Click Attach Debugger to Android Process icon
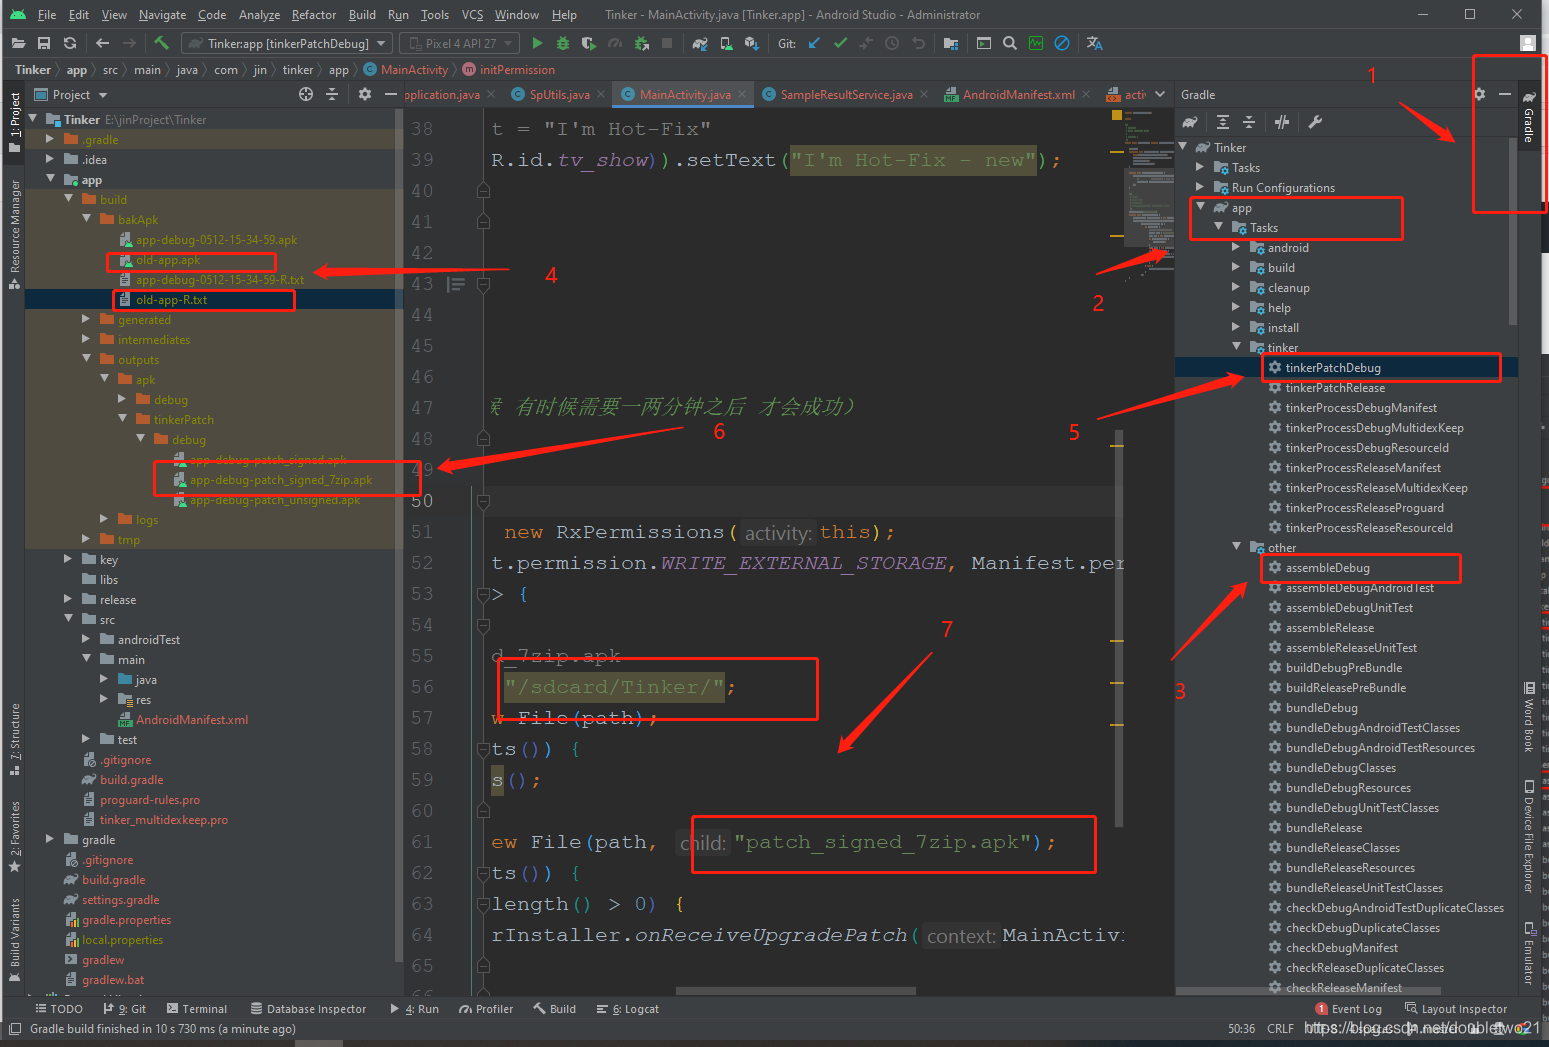Screen dimensions: 1549x1047 tap(641, 43)
